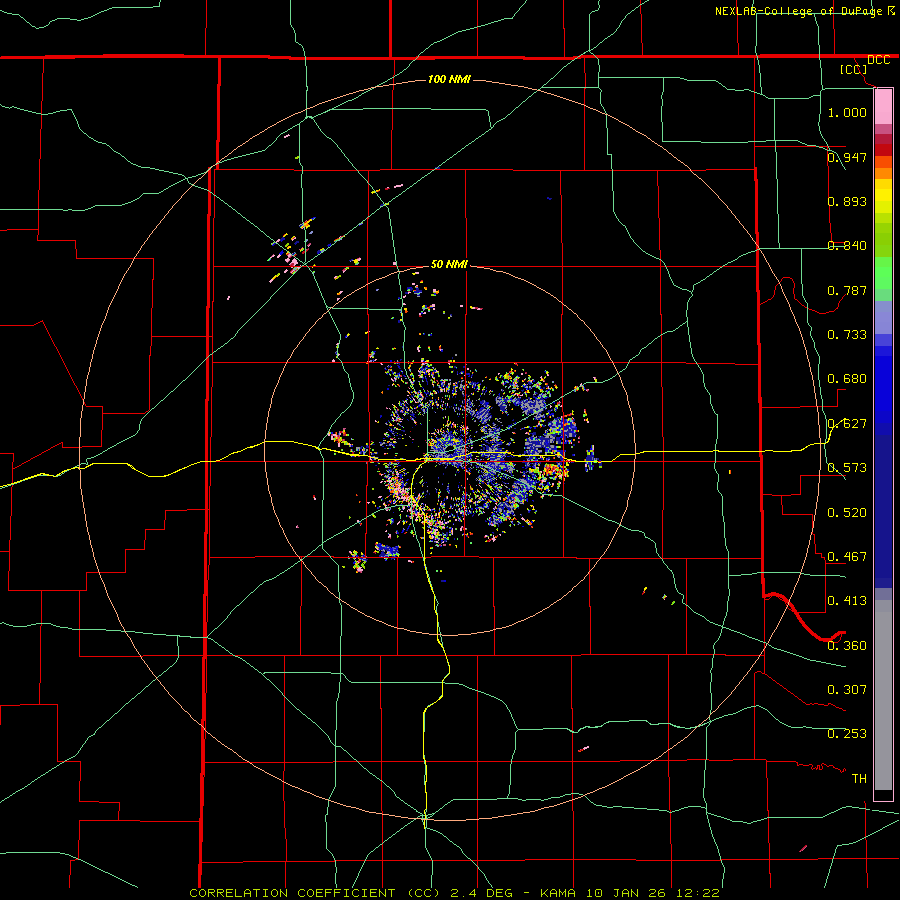The width and height of the screenshot is (900, 900).
Task: Click the 1.000 value on the color scale
Action: [847, 112]
